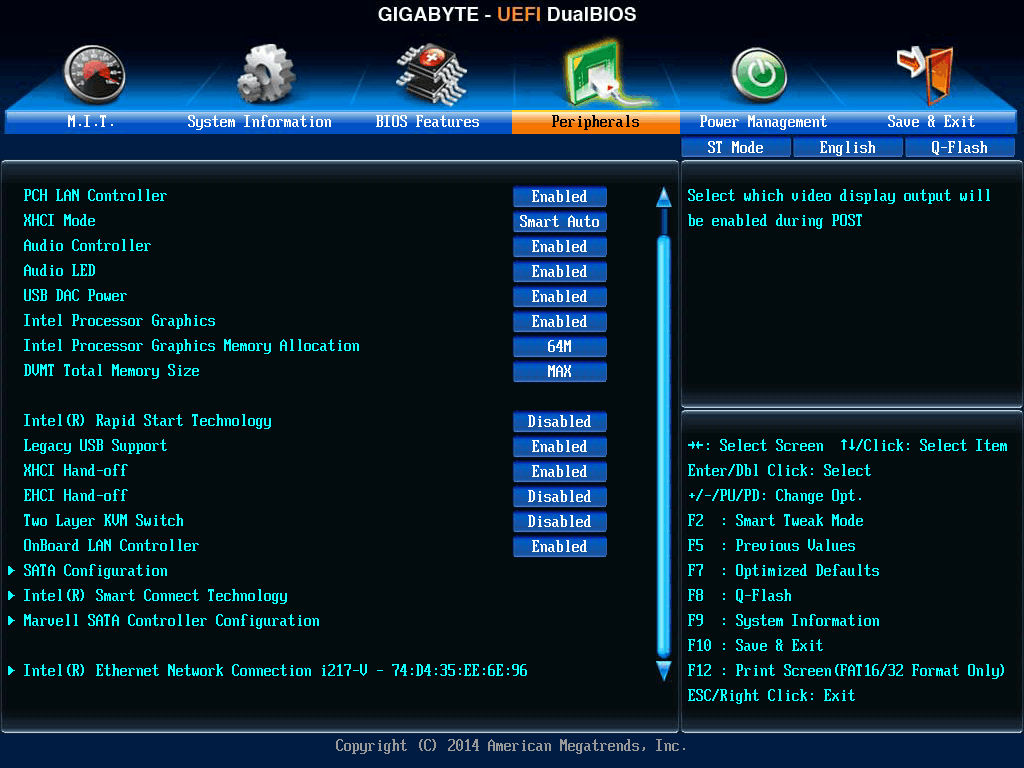Image resolution: width=1024 pixels, height=768 pixels.
Task: Open Intel Ethernet Network Connection i217-V entry
Action: click(275, 671)
